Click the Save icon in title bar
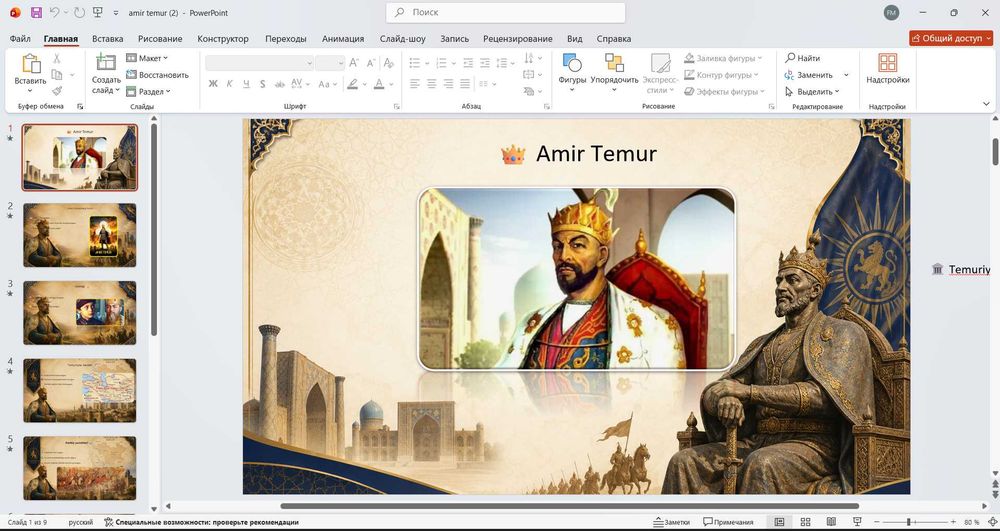The width and height of the screenshot is (1000, 531). point(36,12)
